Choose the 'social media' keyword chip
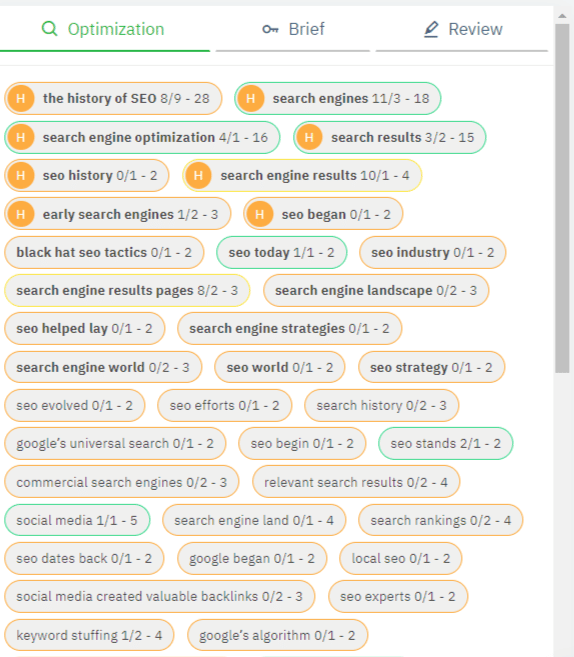This screenshot has height=657, width=574. tap(77, 520)
